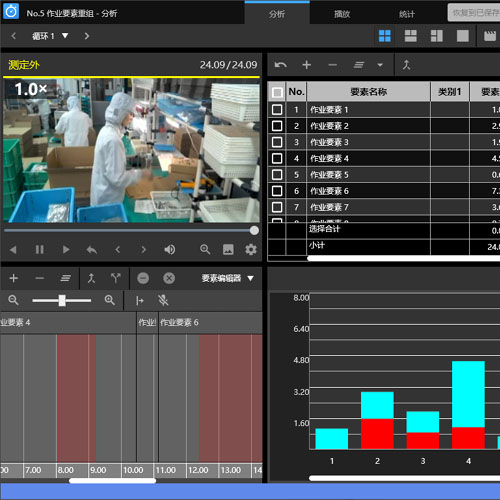Click the list lines icon in timeline toolbar
Image resolution: width=500 pixels, height=500 pixels.
pos(66,278)
